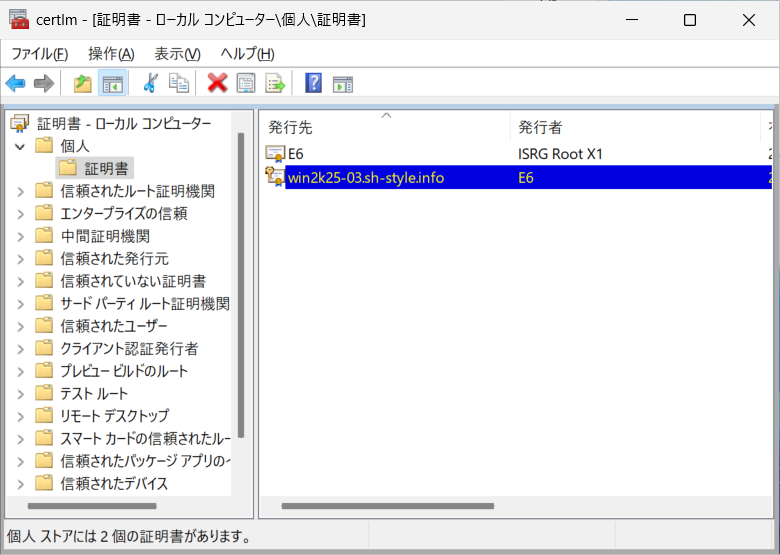
Task: Expand the 信頼されたルート証明機関 node
Action: click(20, 191)
